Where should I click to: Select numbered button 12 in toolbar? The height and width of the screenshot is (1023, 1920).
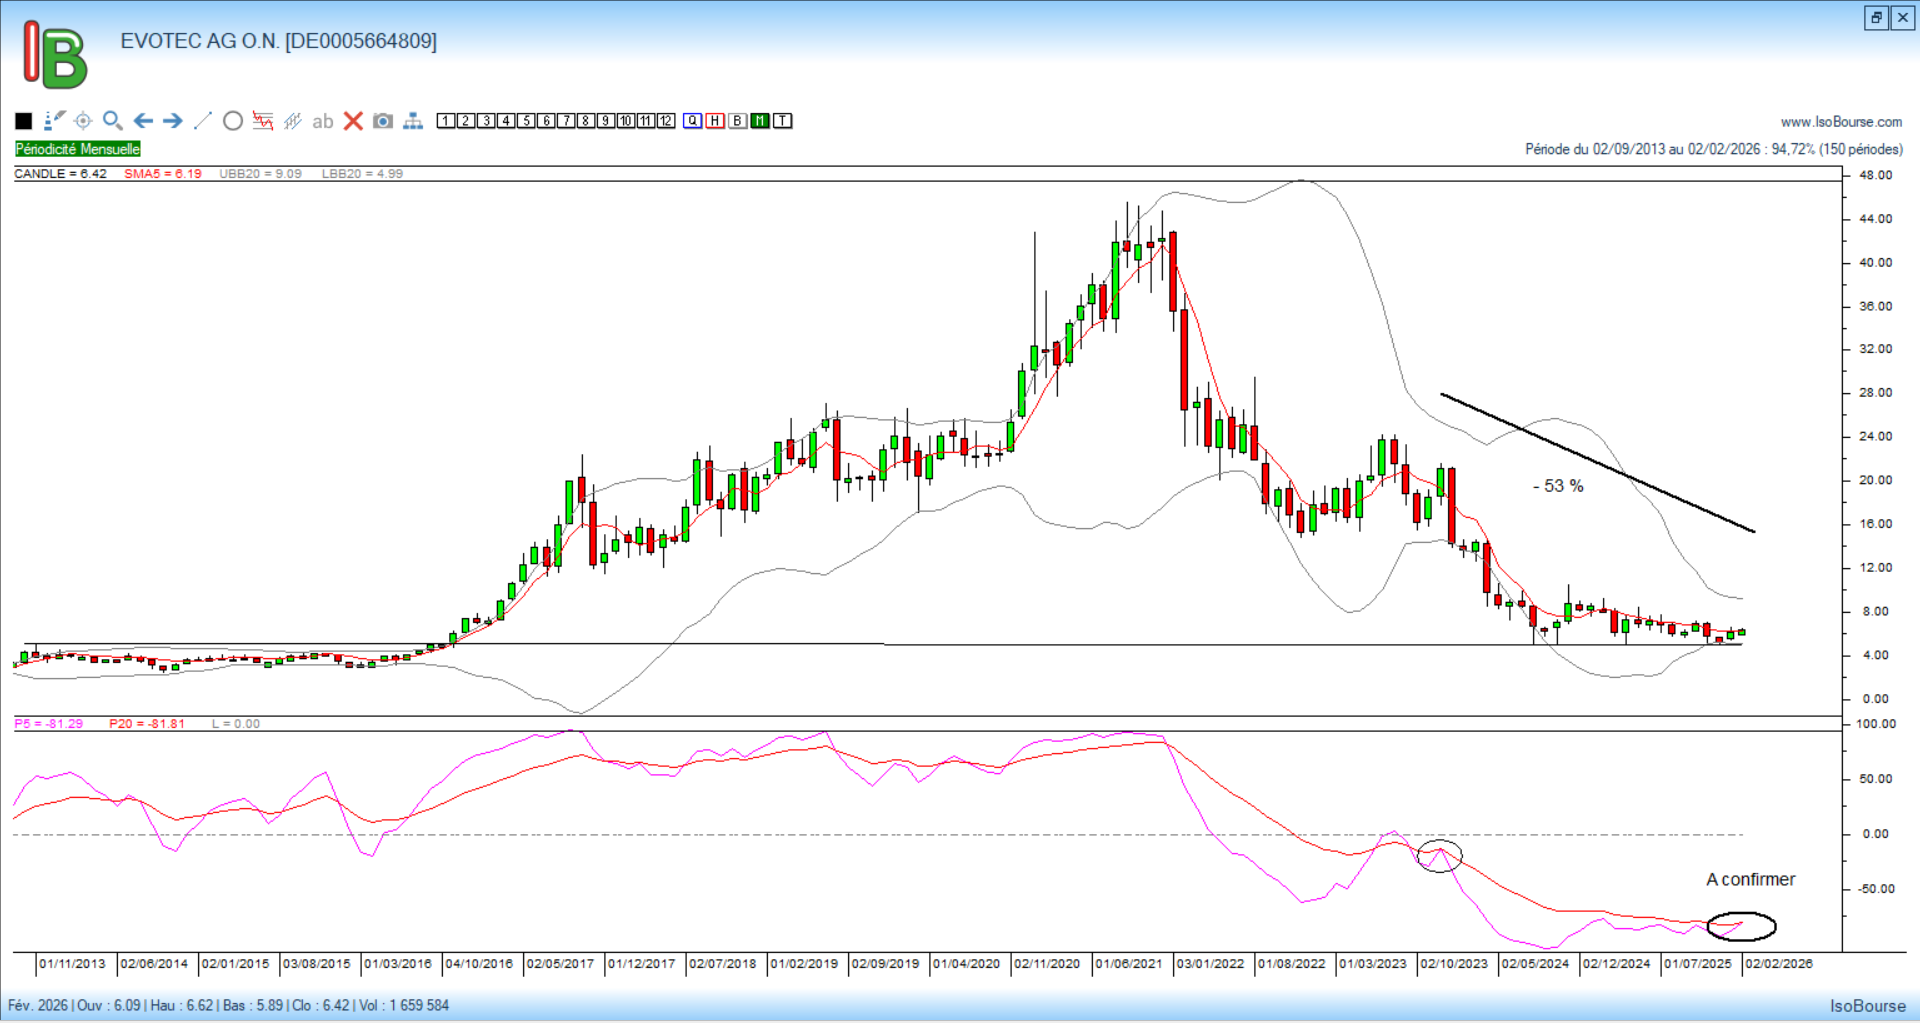(666, 121)
